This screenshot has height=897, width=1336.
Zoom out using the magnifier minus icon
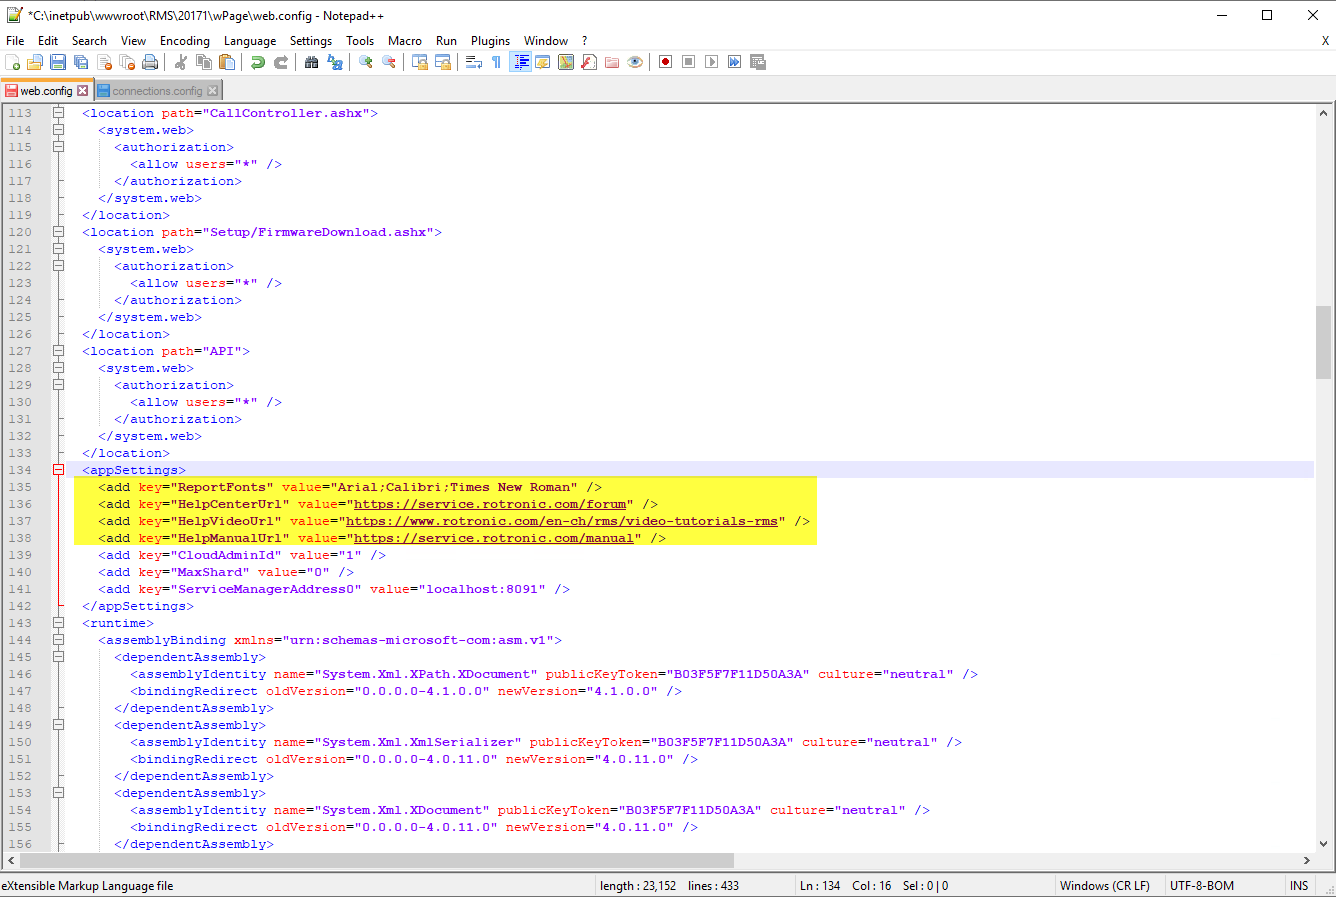389,62
